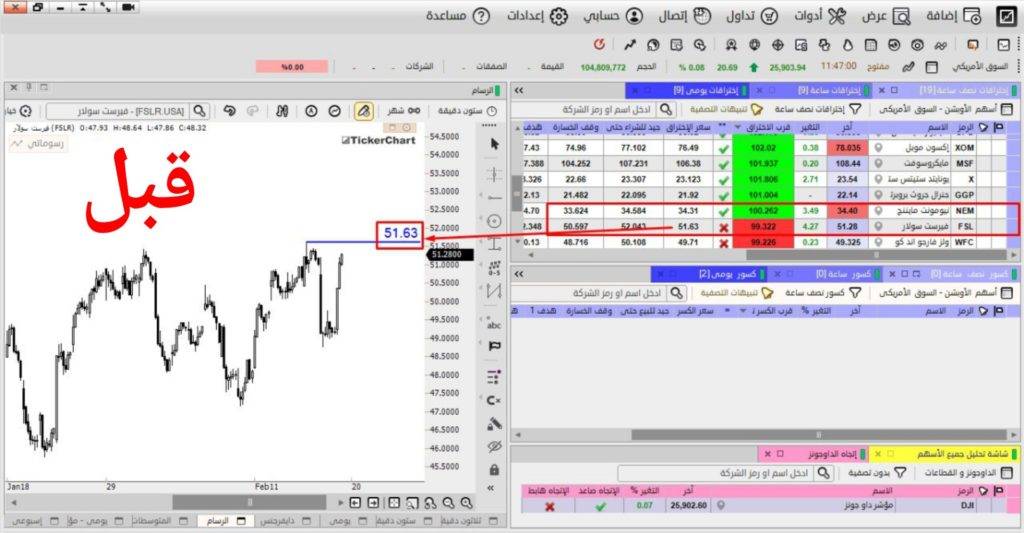Open the تداول (Trading) menu
Viewport: 1024px width, 533px height.
(752, 16)
